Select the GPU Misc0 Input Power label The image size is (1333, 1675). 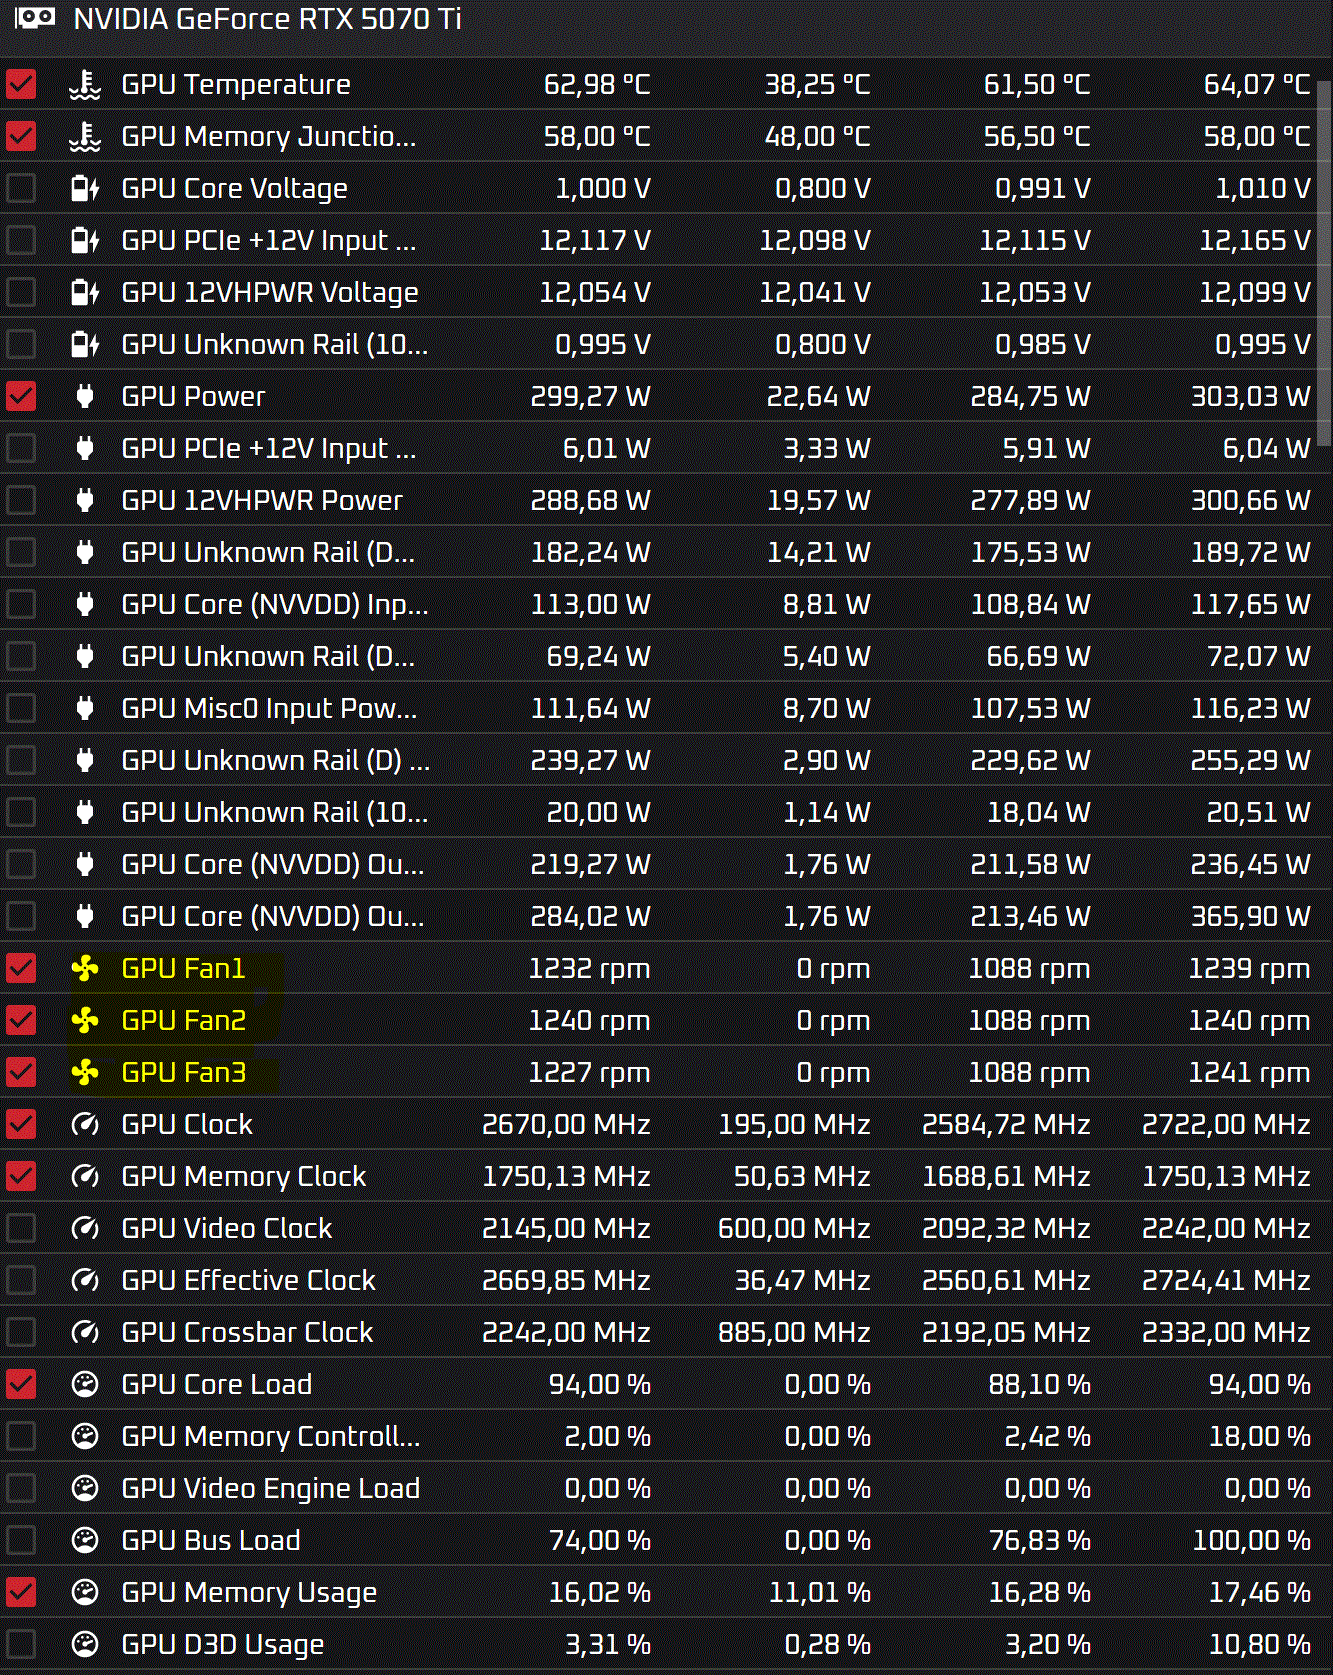tap(269, 708)
